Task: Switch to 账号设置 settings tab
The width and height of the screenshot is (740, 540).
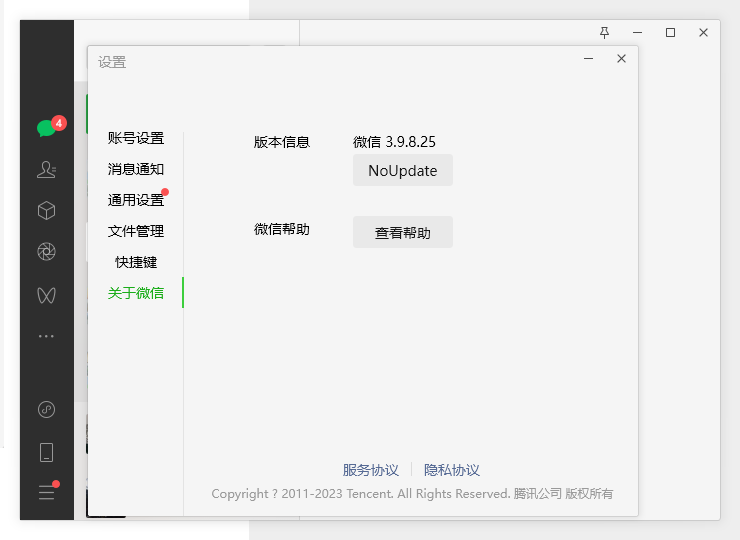Action: (136, 138)
